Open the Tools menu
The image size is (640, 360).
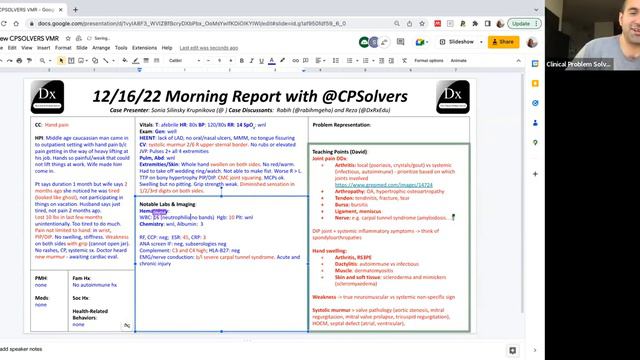pos(121,48)
